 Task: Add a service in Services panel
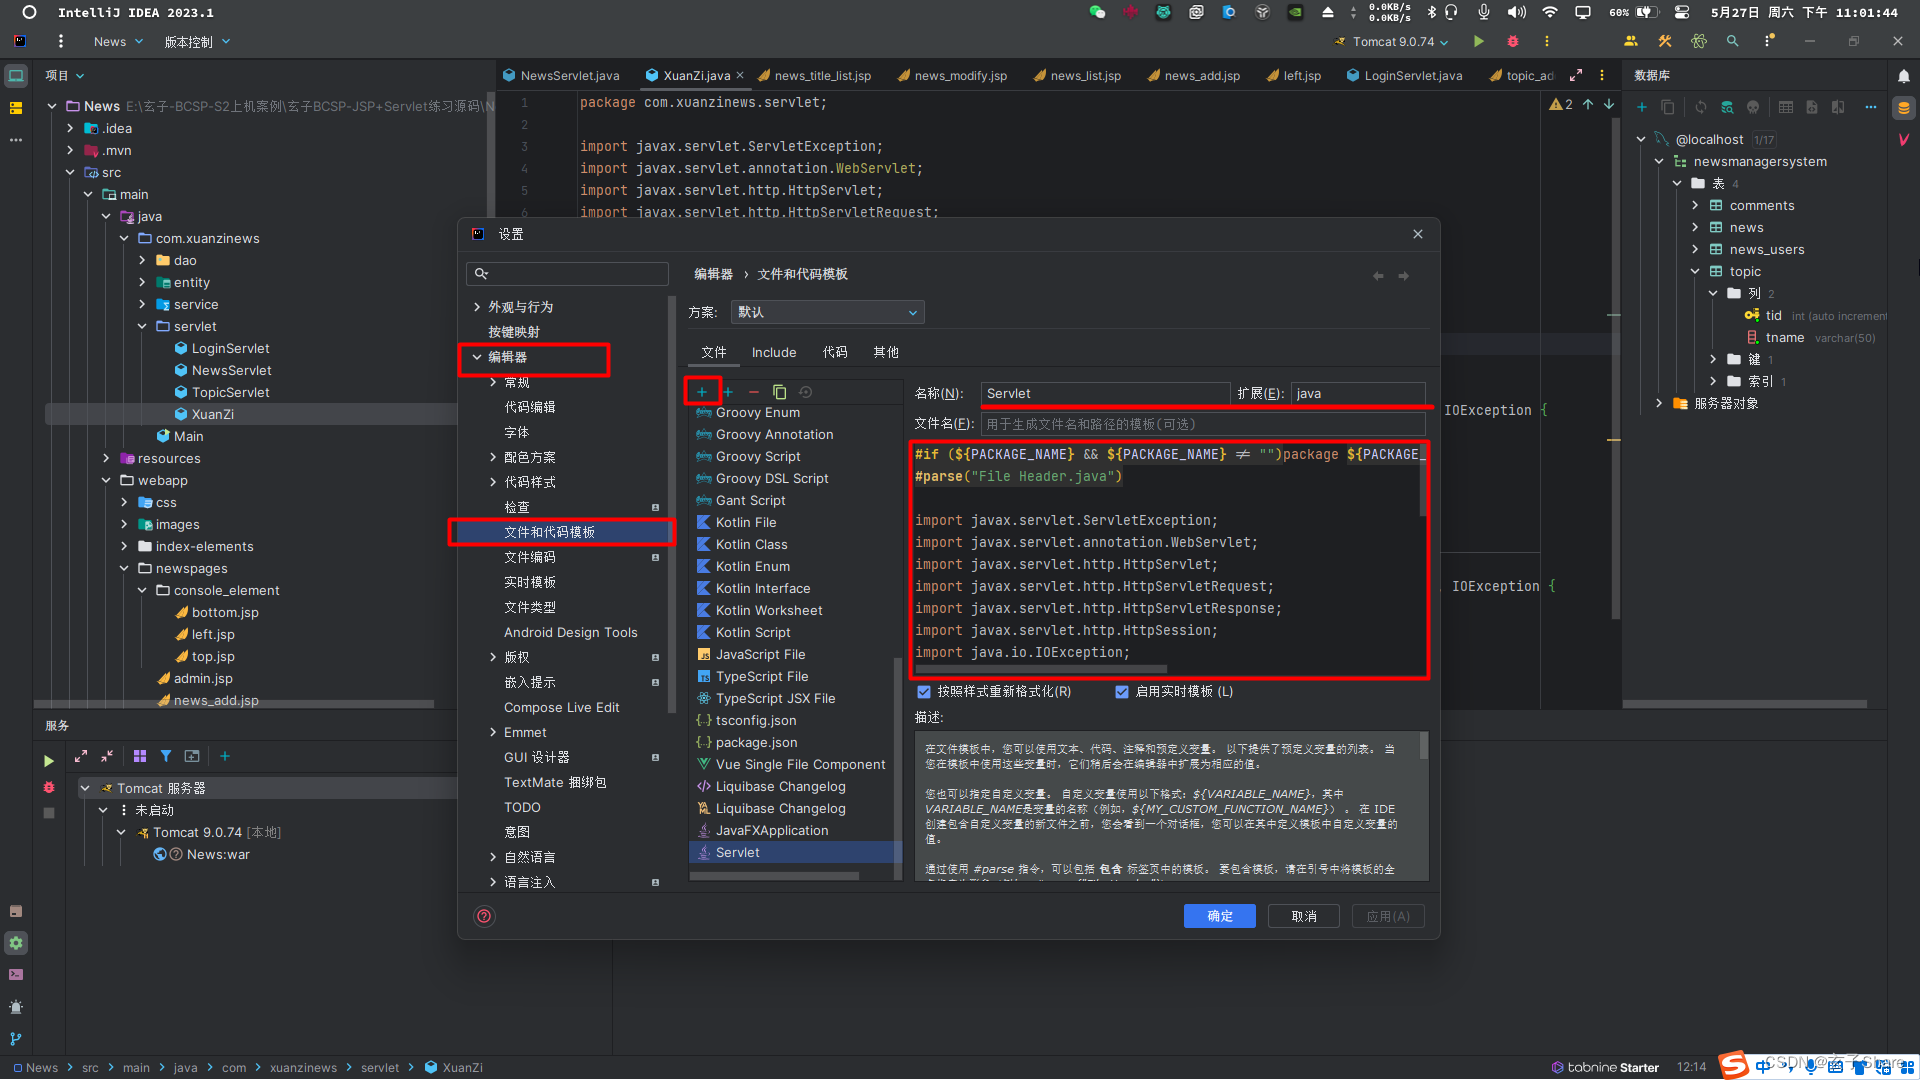tap(225, 756)
